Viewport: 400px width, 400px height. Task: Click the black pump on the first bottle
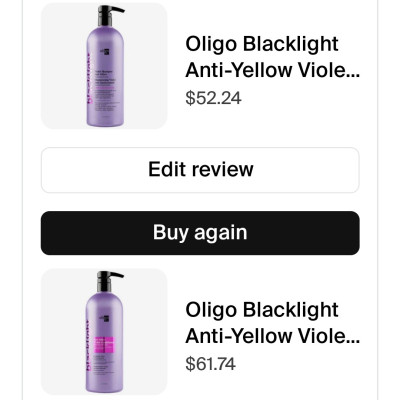(x=109, y=15)
